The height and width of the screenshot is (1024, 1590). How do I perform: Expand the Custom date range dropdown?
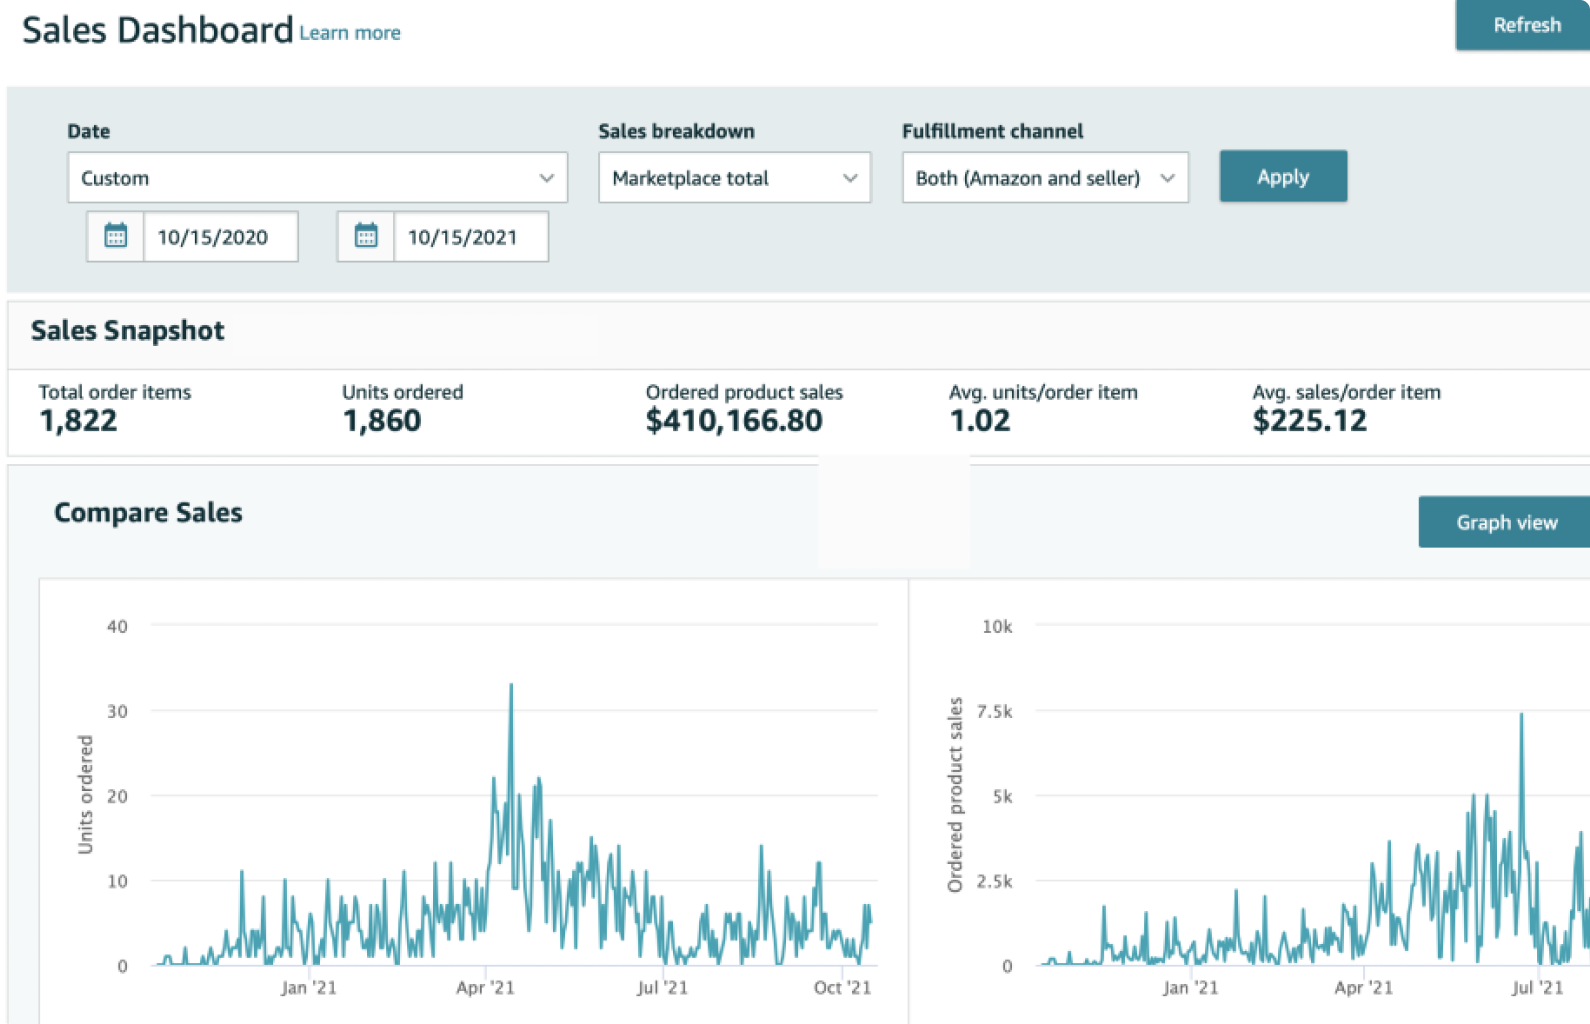click(x=317, y=178)
